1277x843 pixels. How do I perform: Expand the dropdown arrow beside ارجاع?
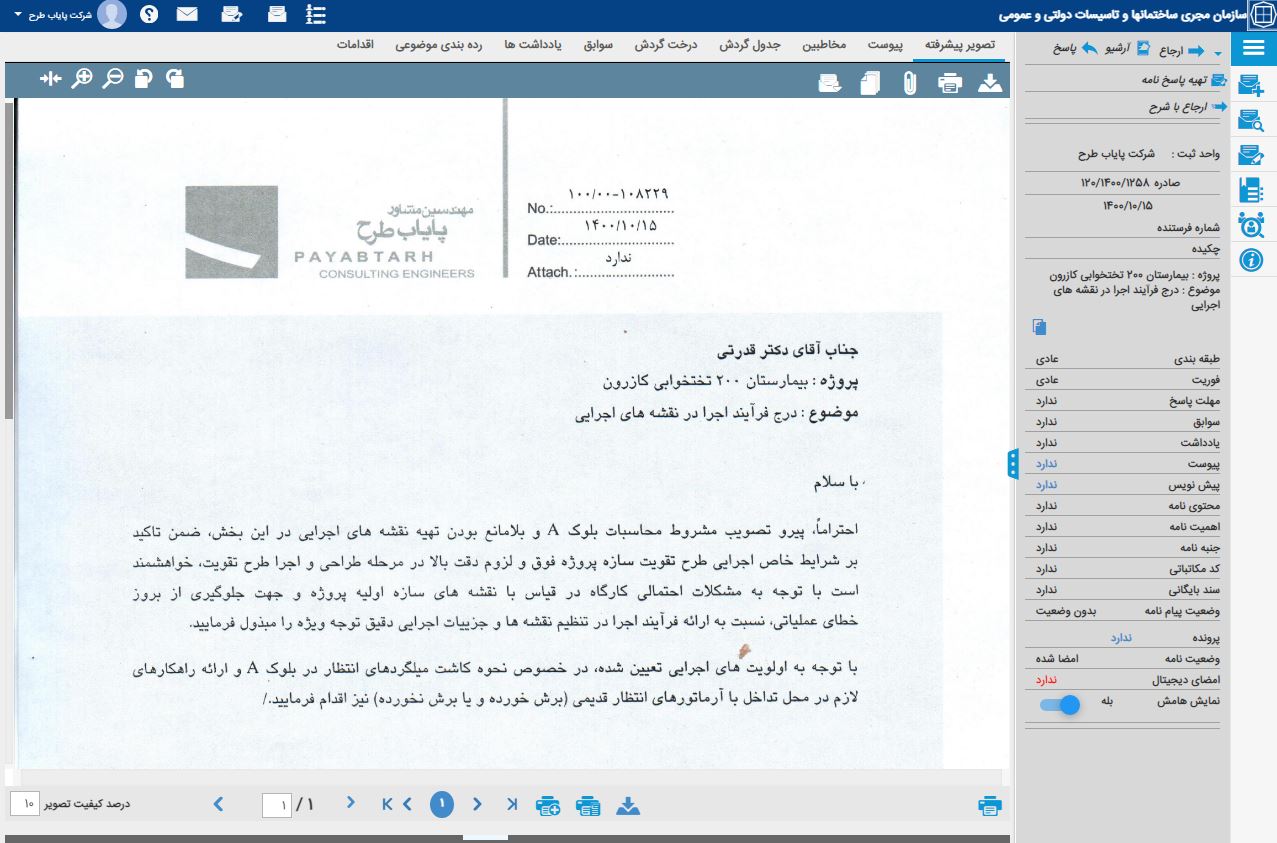click(x=1217, y=52)
